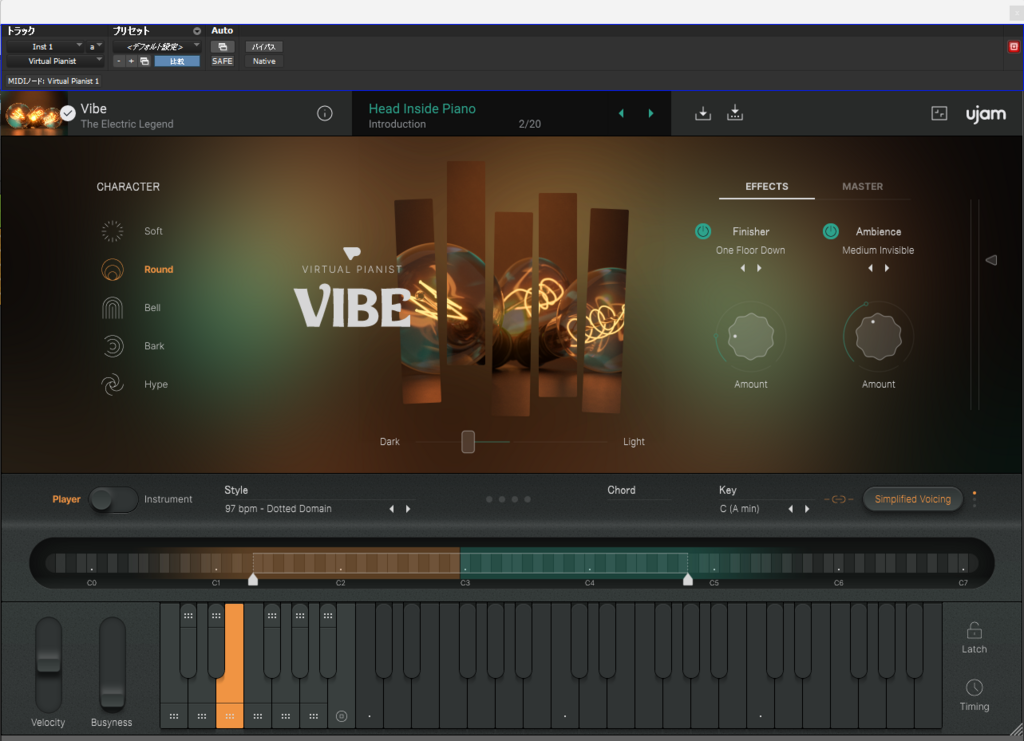The image size is (1024, 741).
Task: Click the red target icon in plugin header
Action: click(x=1014, y=46)
